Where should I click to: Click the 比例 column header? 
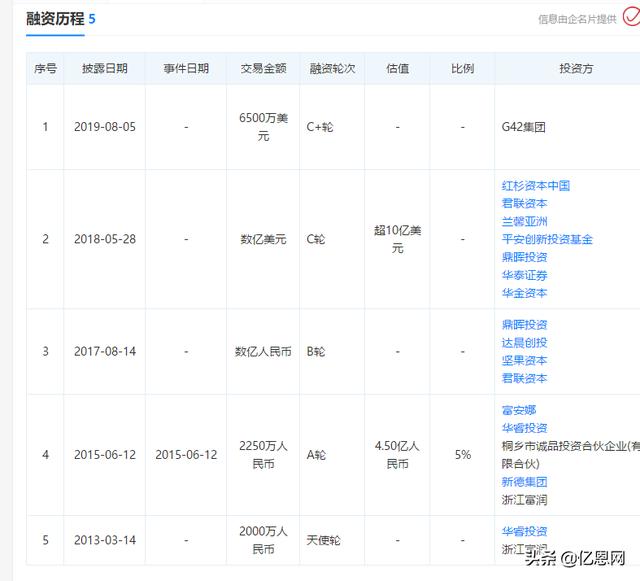462,68
